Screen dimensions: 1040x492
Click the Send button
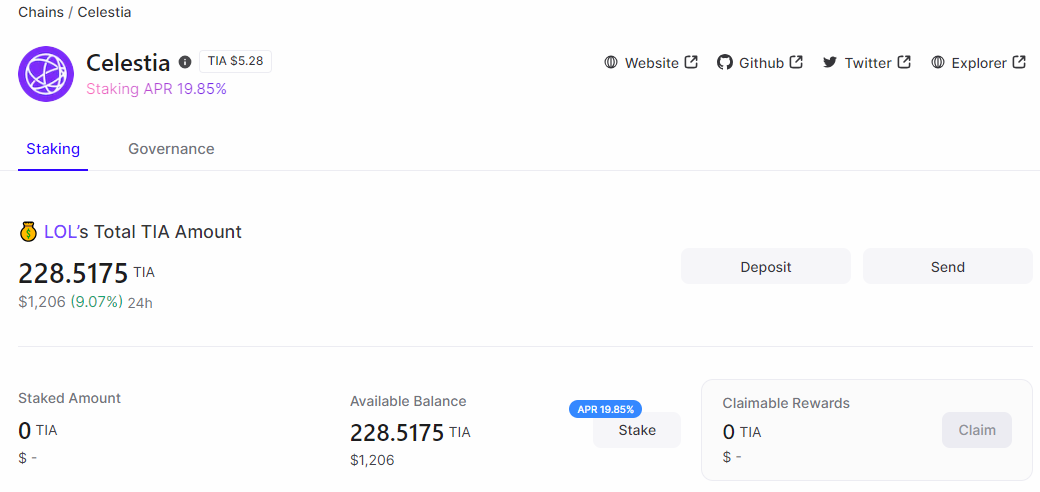point(948,267)
